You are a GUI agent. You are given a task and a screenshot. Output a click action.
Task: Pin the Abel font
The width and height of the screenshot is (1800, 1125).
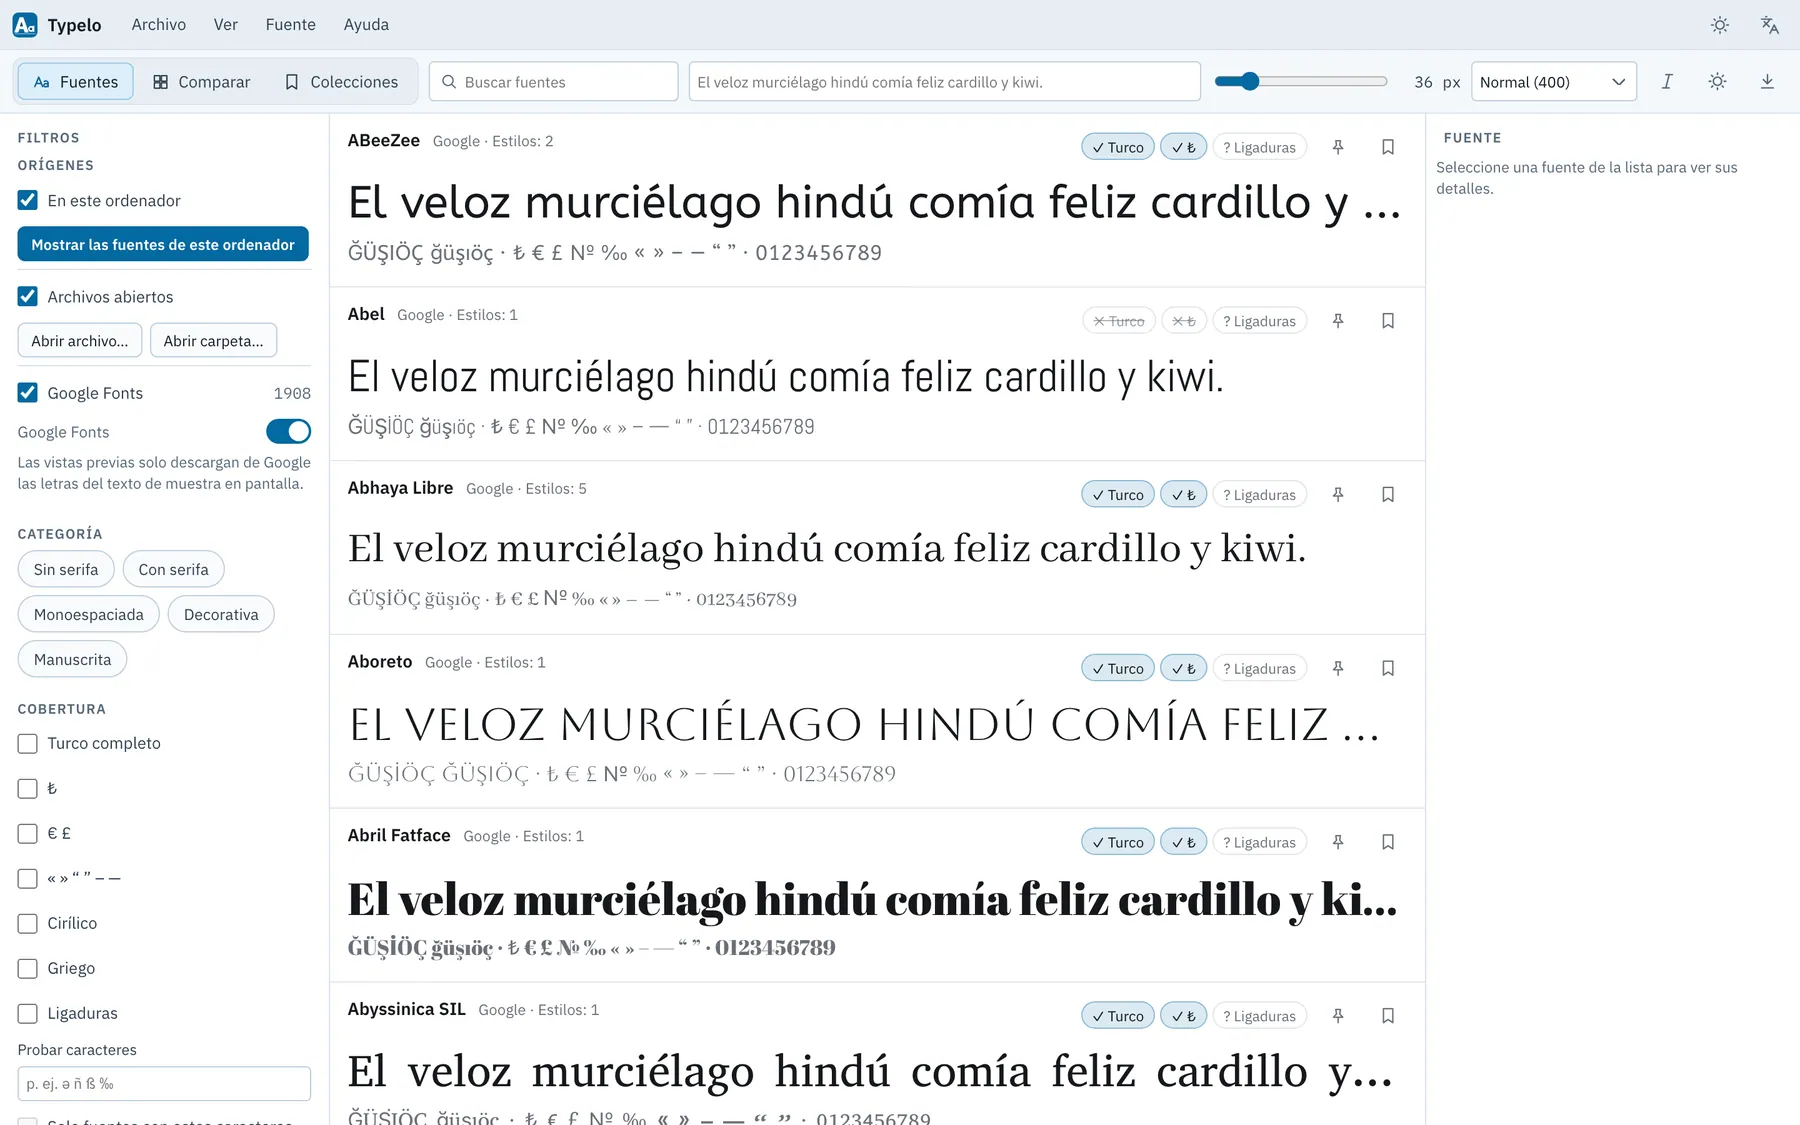1338,321
